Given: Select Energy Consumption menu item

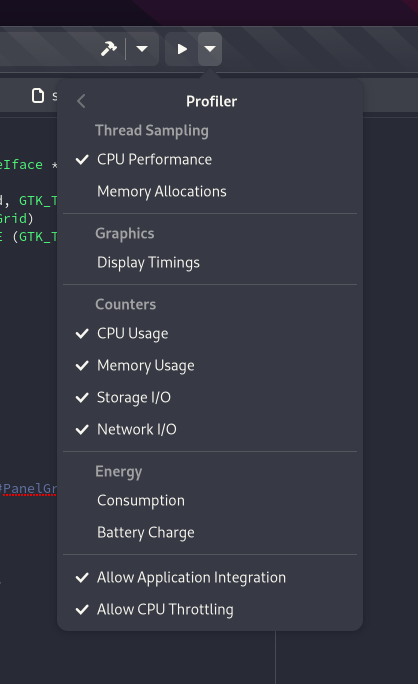Looking at the screenshot, I should (x=210, y=500).
